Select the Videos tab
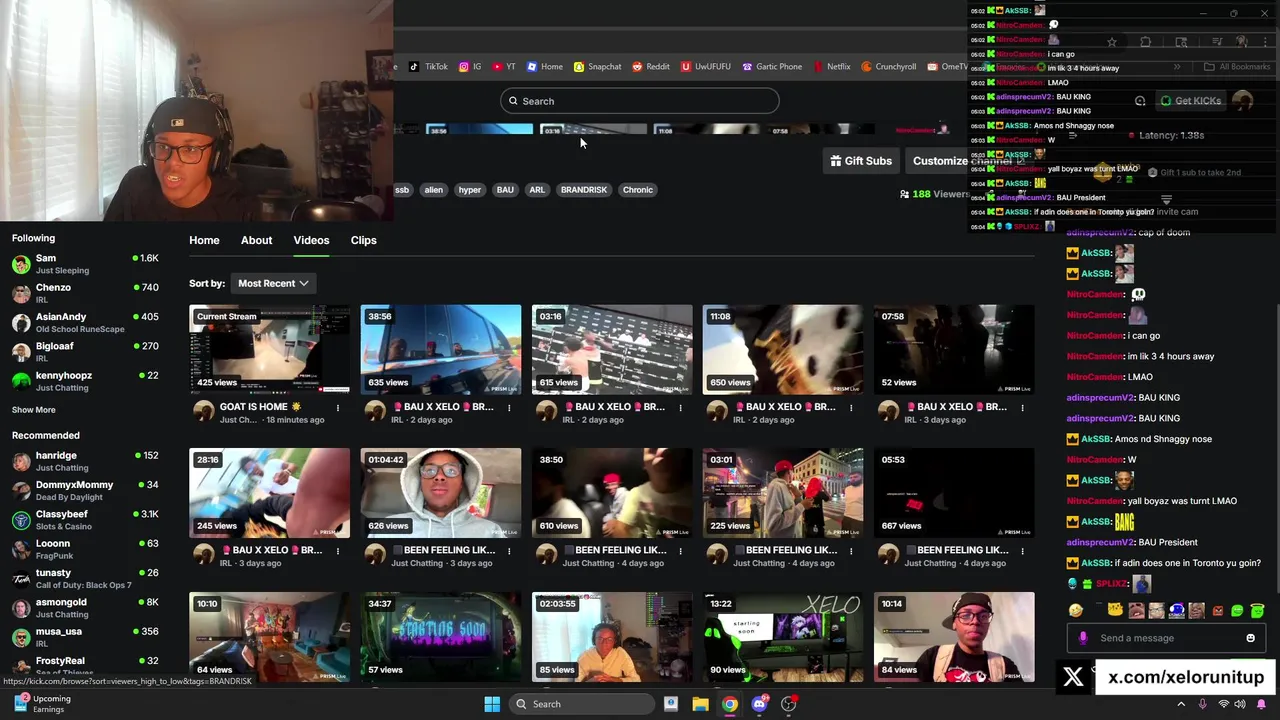Viewport: 1280px width, 720px height. tap(311, 240)
